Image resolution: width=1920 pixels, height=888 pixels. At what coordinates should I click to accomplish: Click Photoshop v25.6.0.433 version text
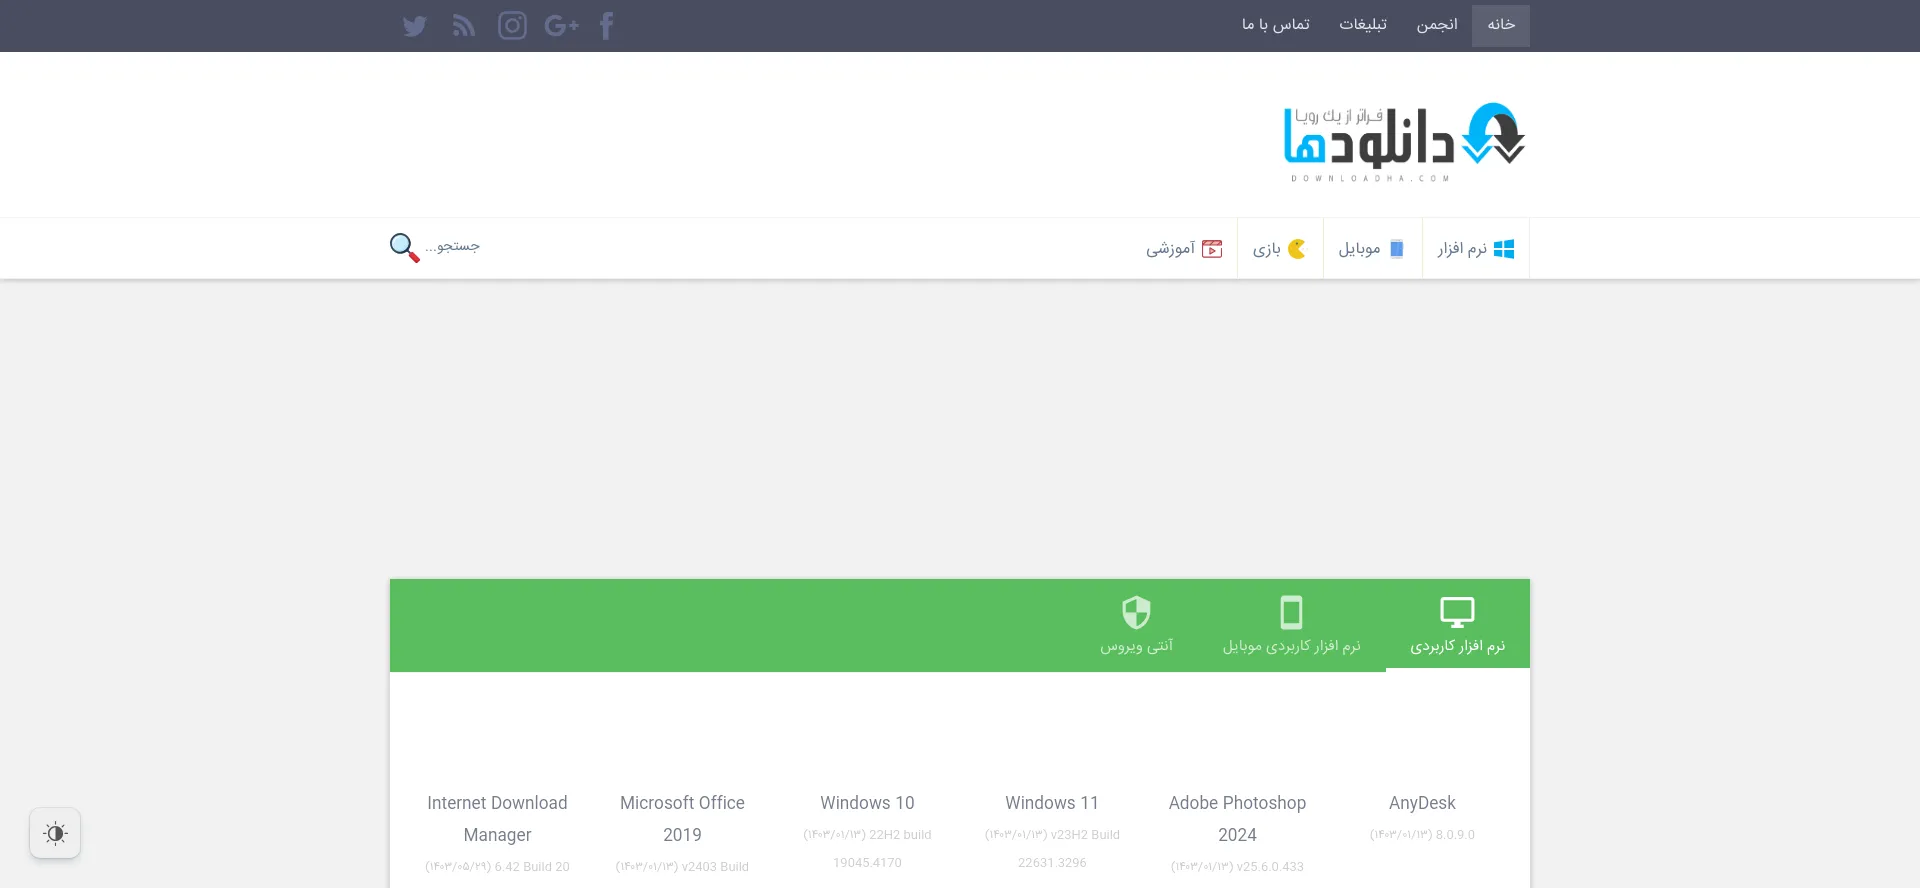point(1237,867)
